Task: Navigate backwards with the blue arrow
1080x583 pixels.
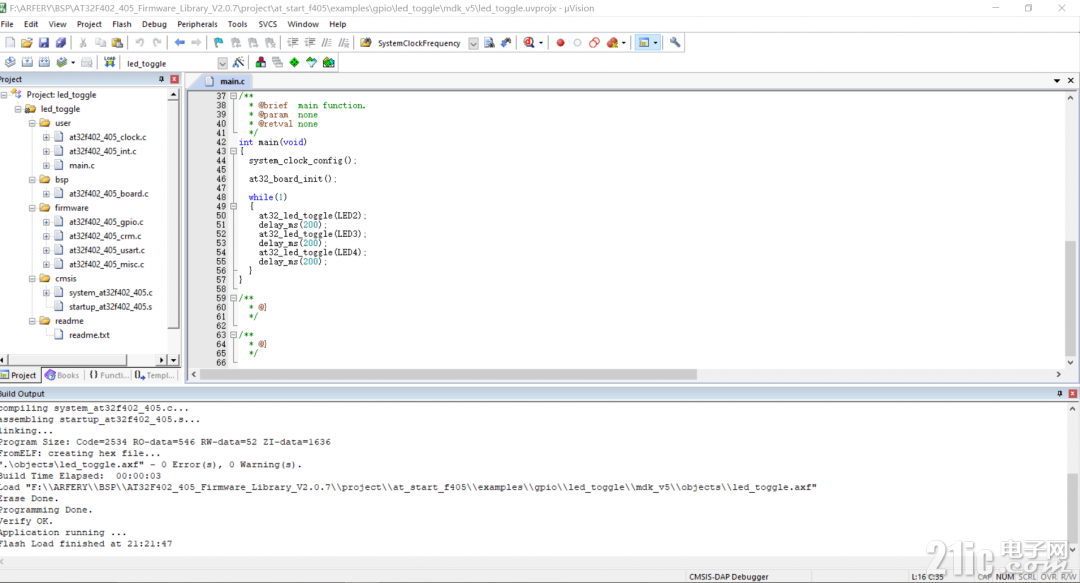Action: click(179, 43)
